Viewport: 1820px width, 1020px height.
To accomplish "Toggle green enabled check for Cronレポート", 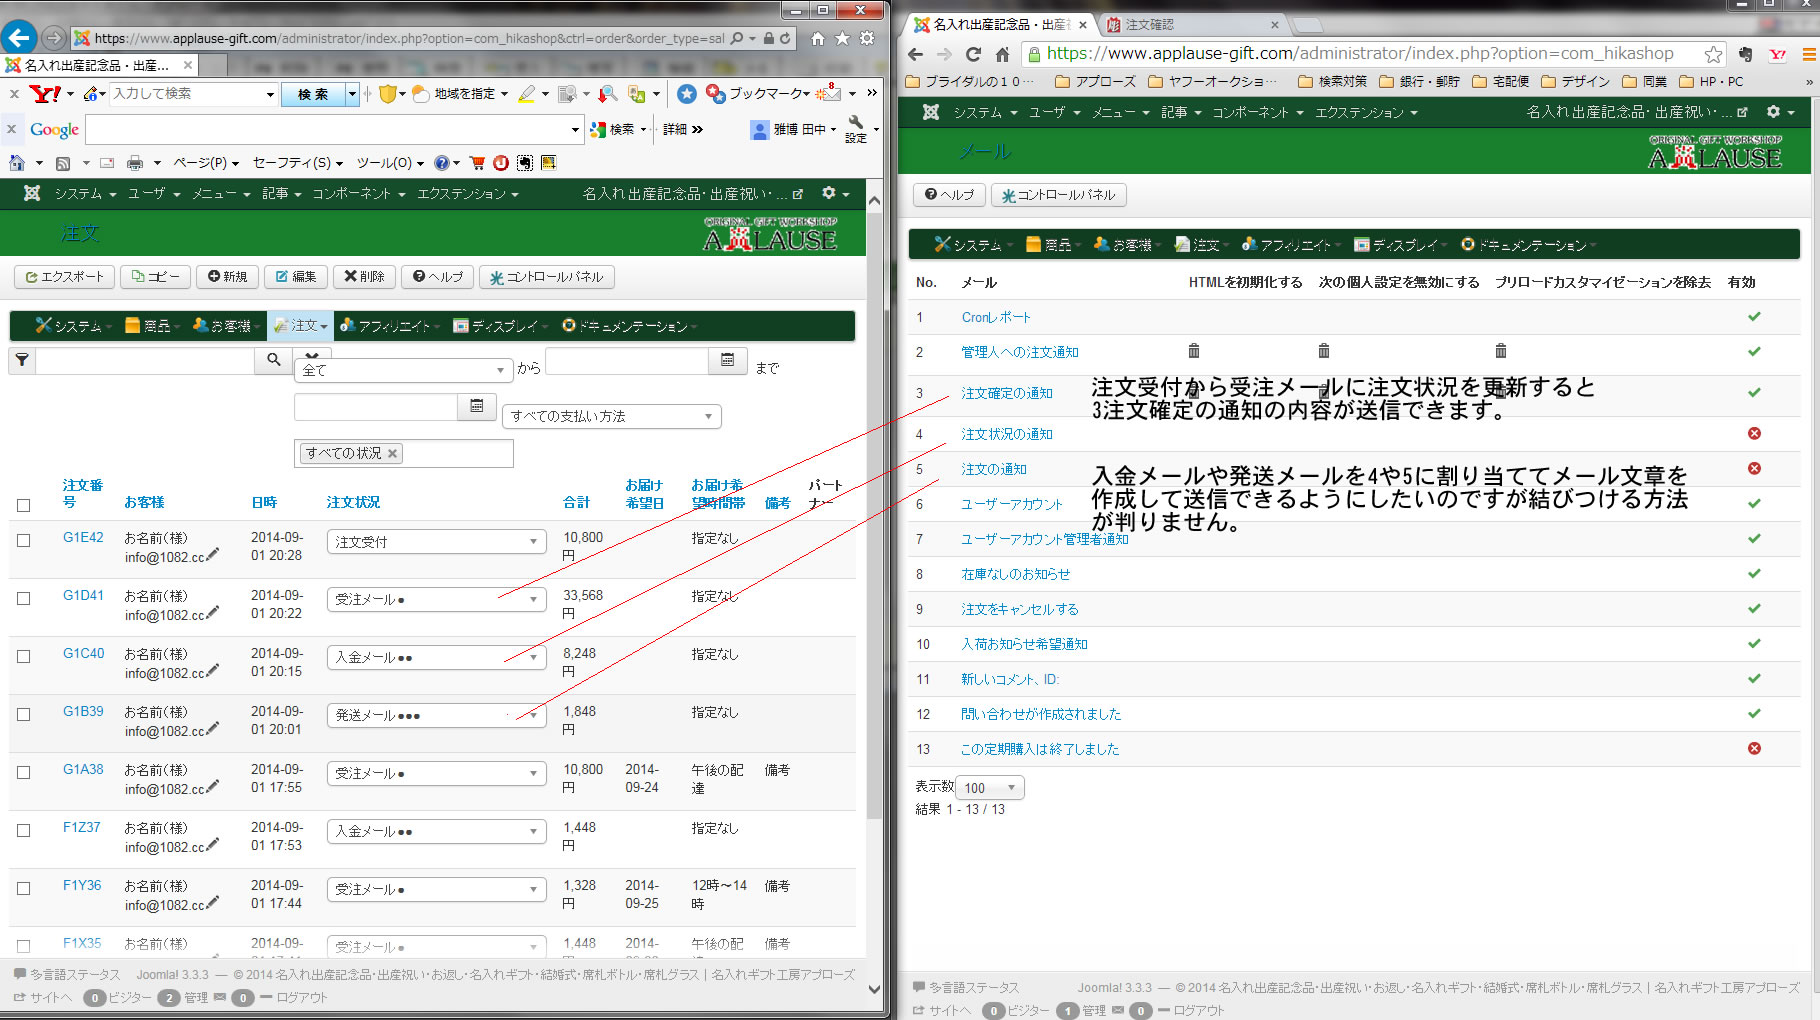I will [x=1754, y=317].
